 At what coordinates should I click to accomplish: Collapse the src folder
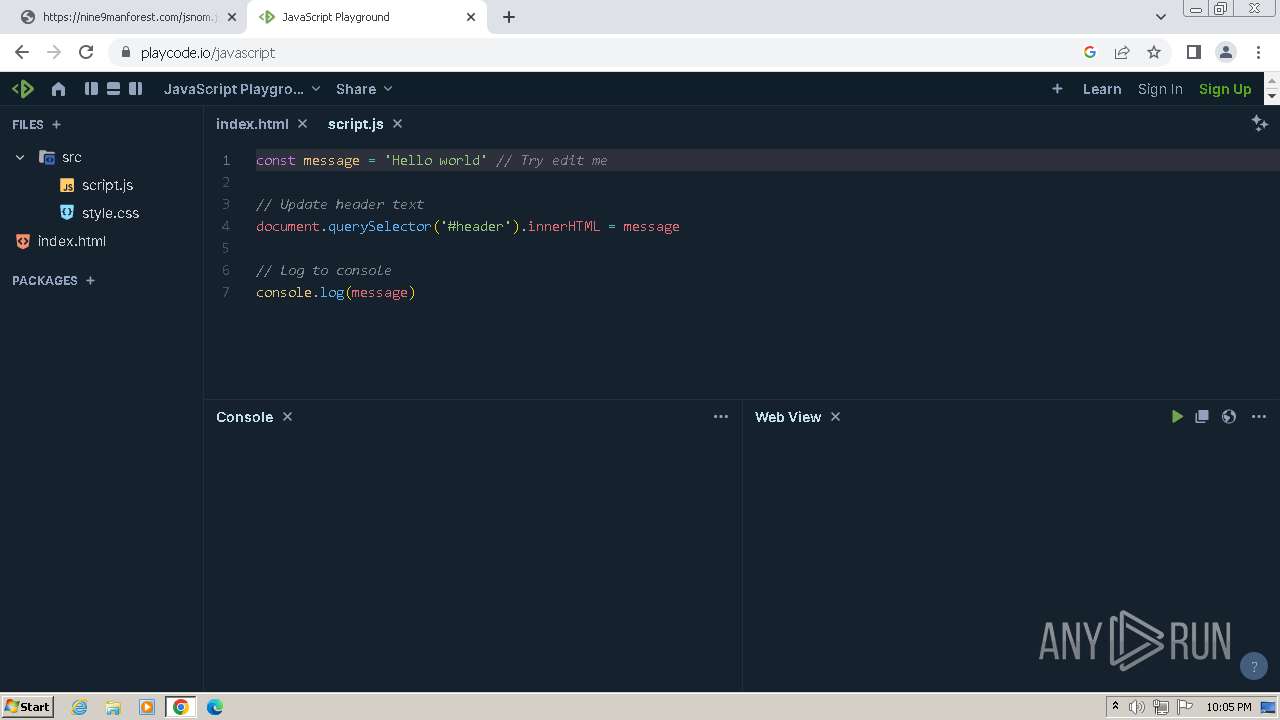click(20, 157)
